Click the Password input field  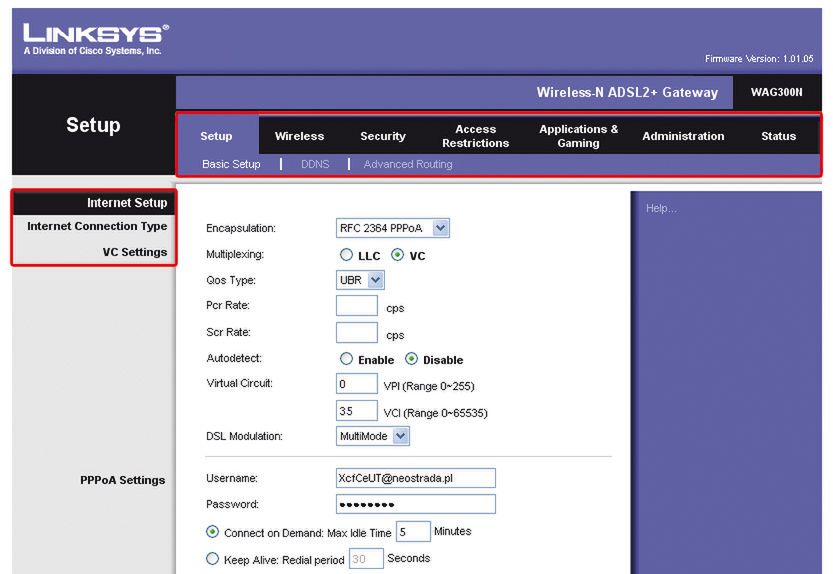click(416, 504)
